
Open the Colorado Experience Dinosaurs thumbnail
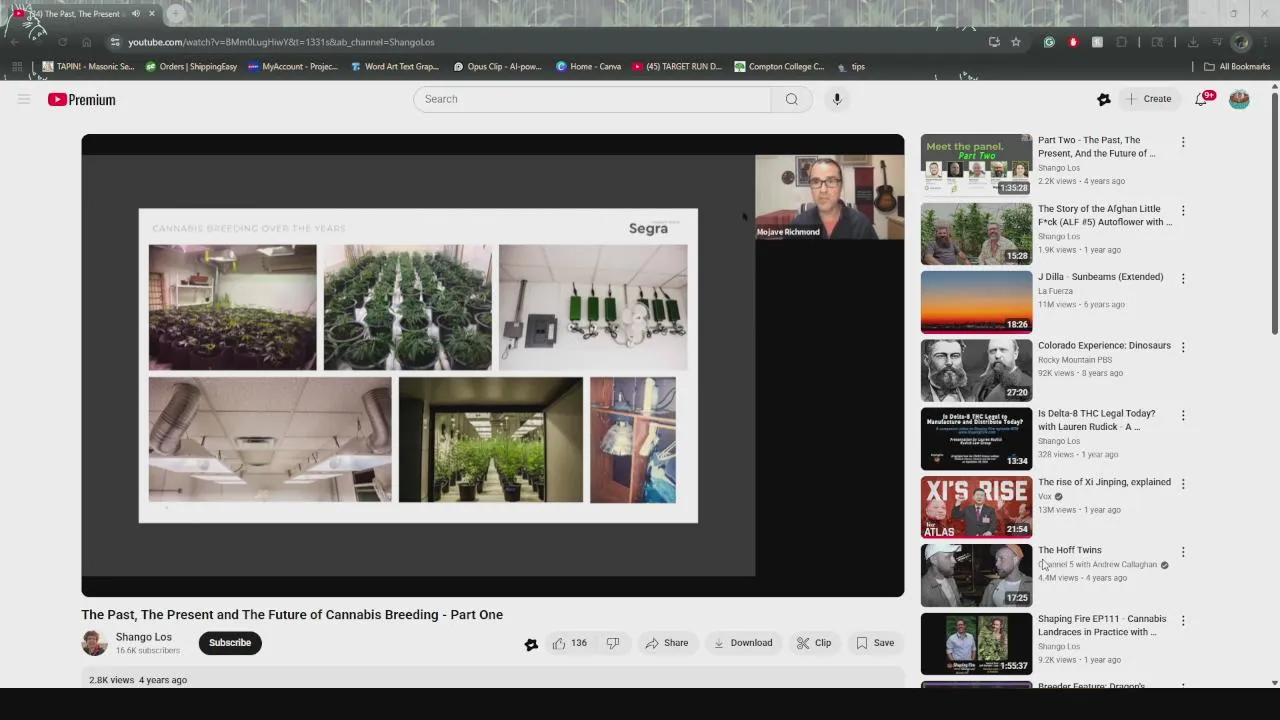976,370
